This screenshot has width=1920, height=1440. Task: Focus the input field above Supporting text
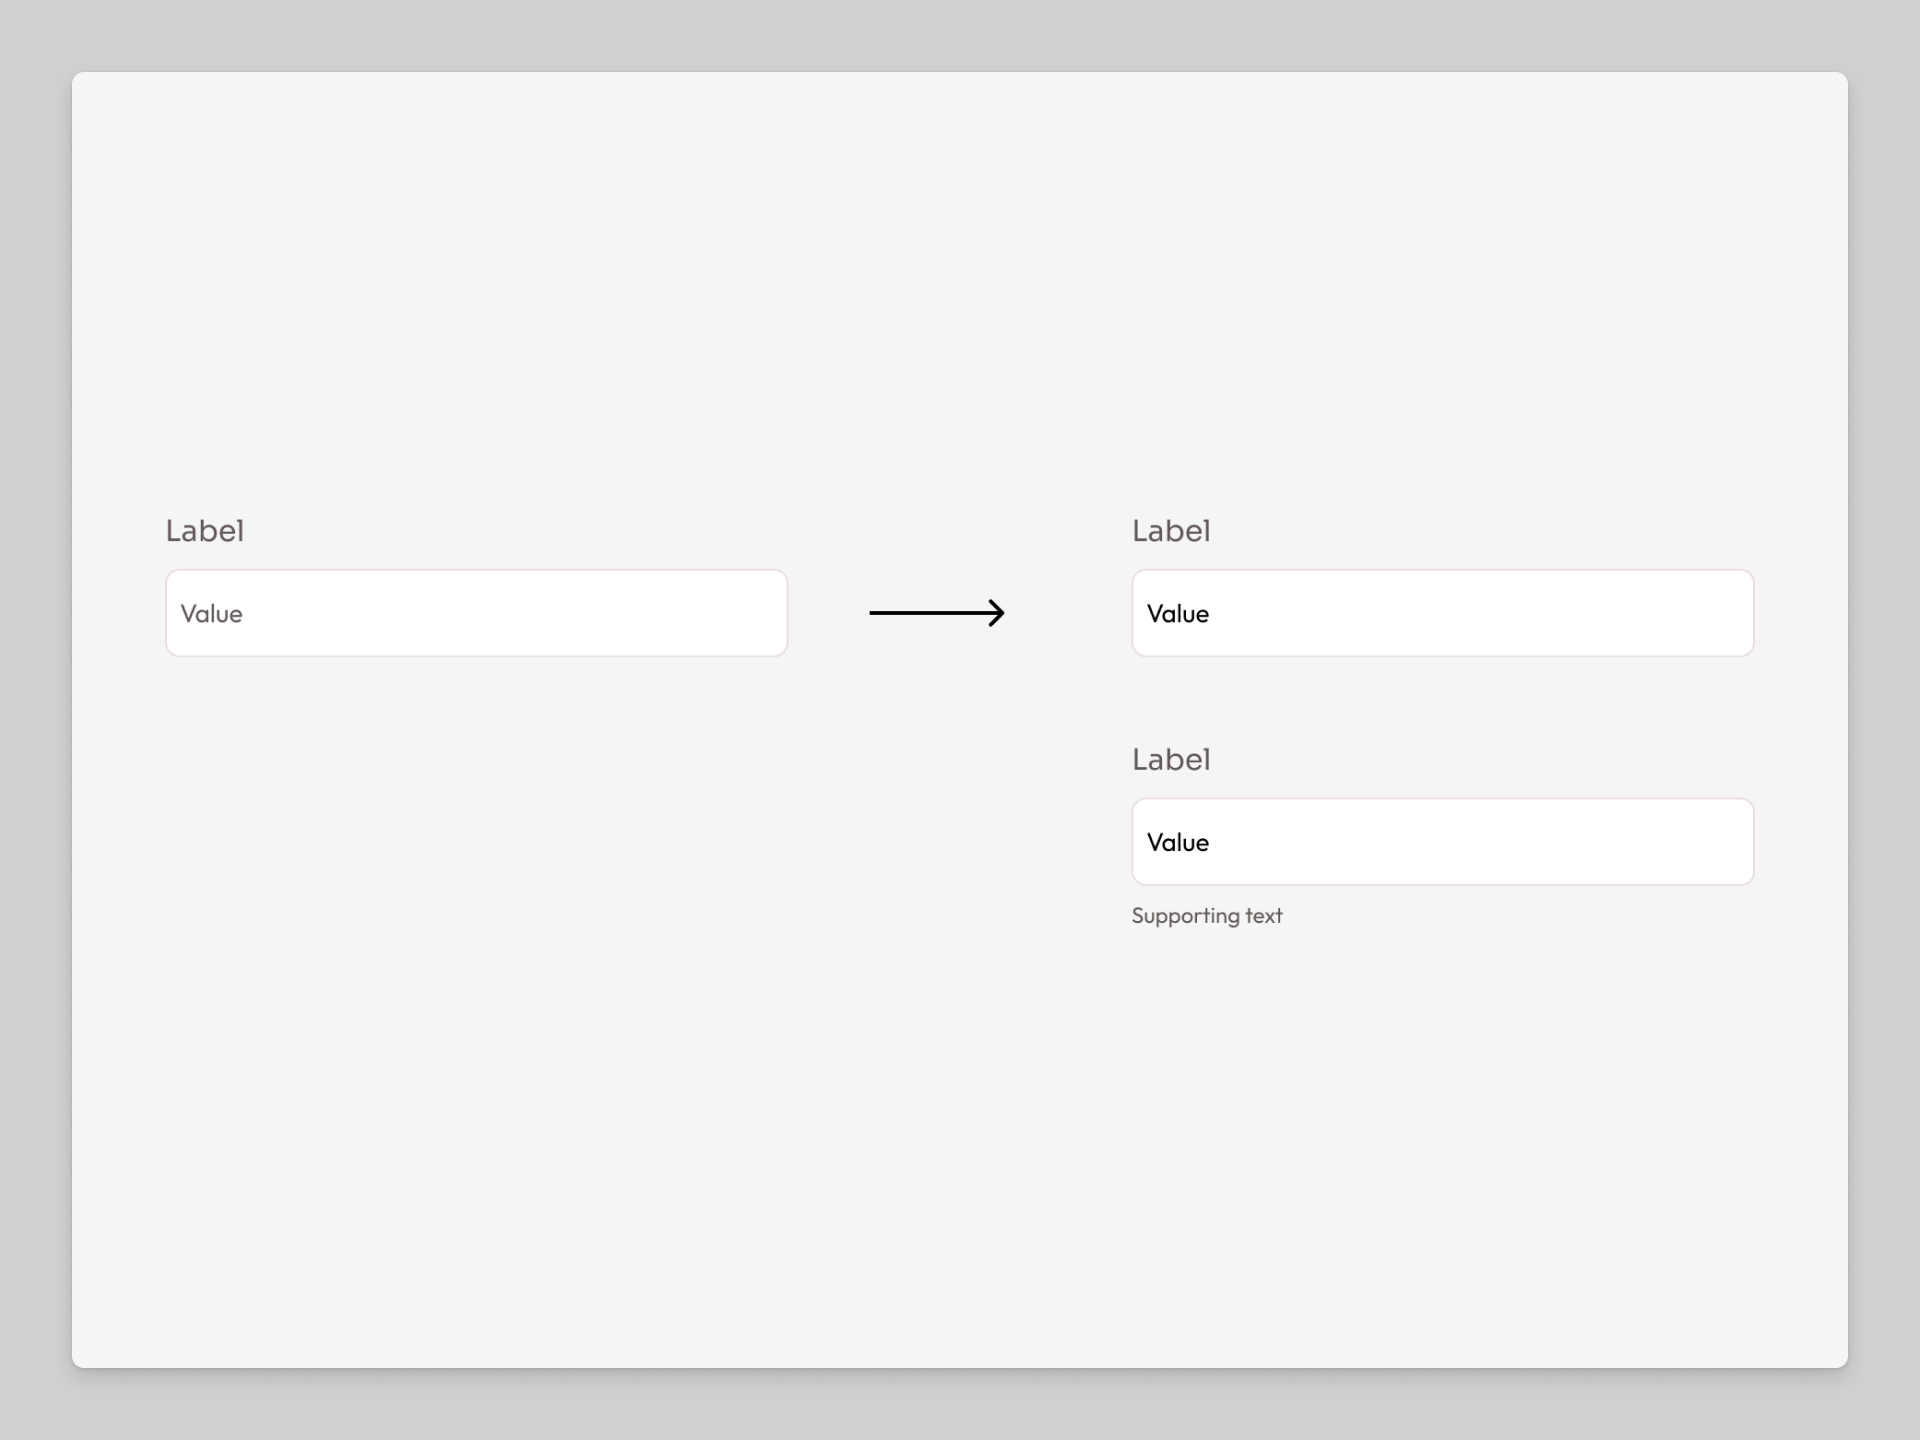pyautogui.click(x=1442, y=842)
